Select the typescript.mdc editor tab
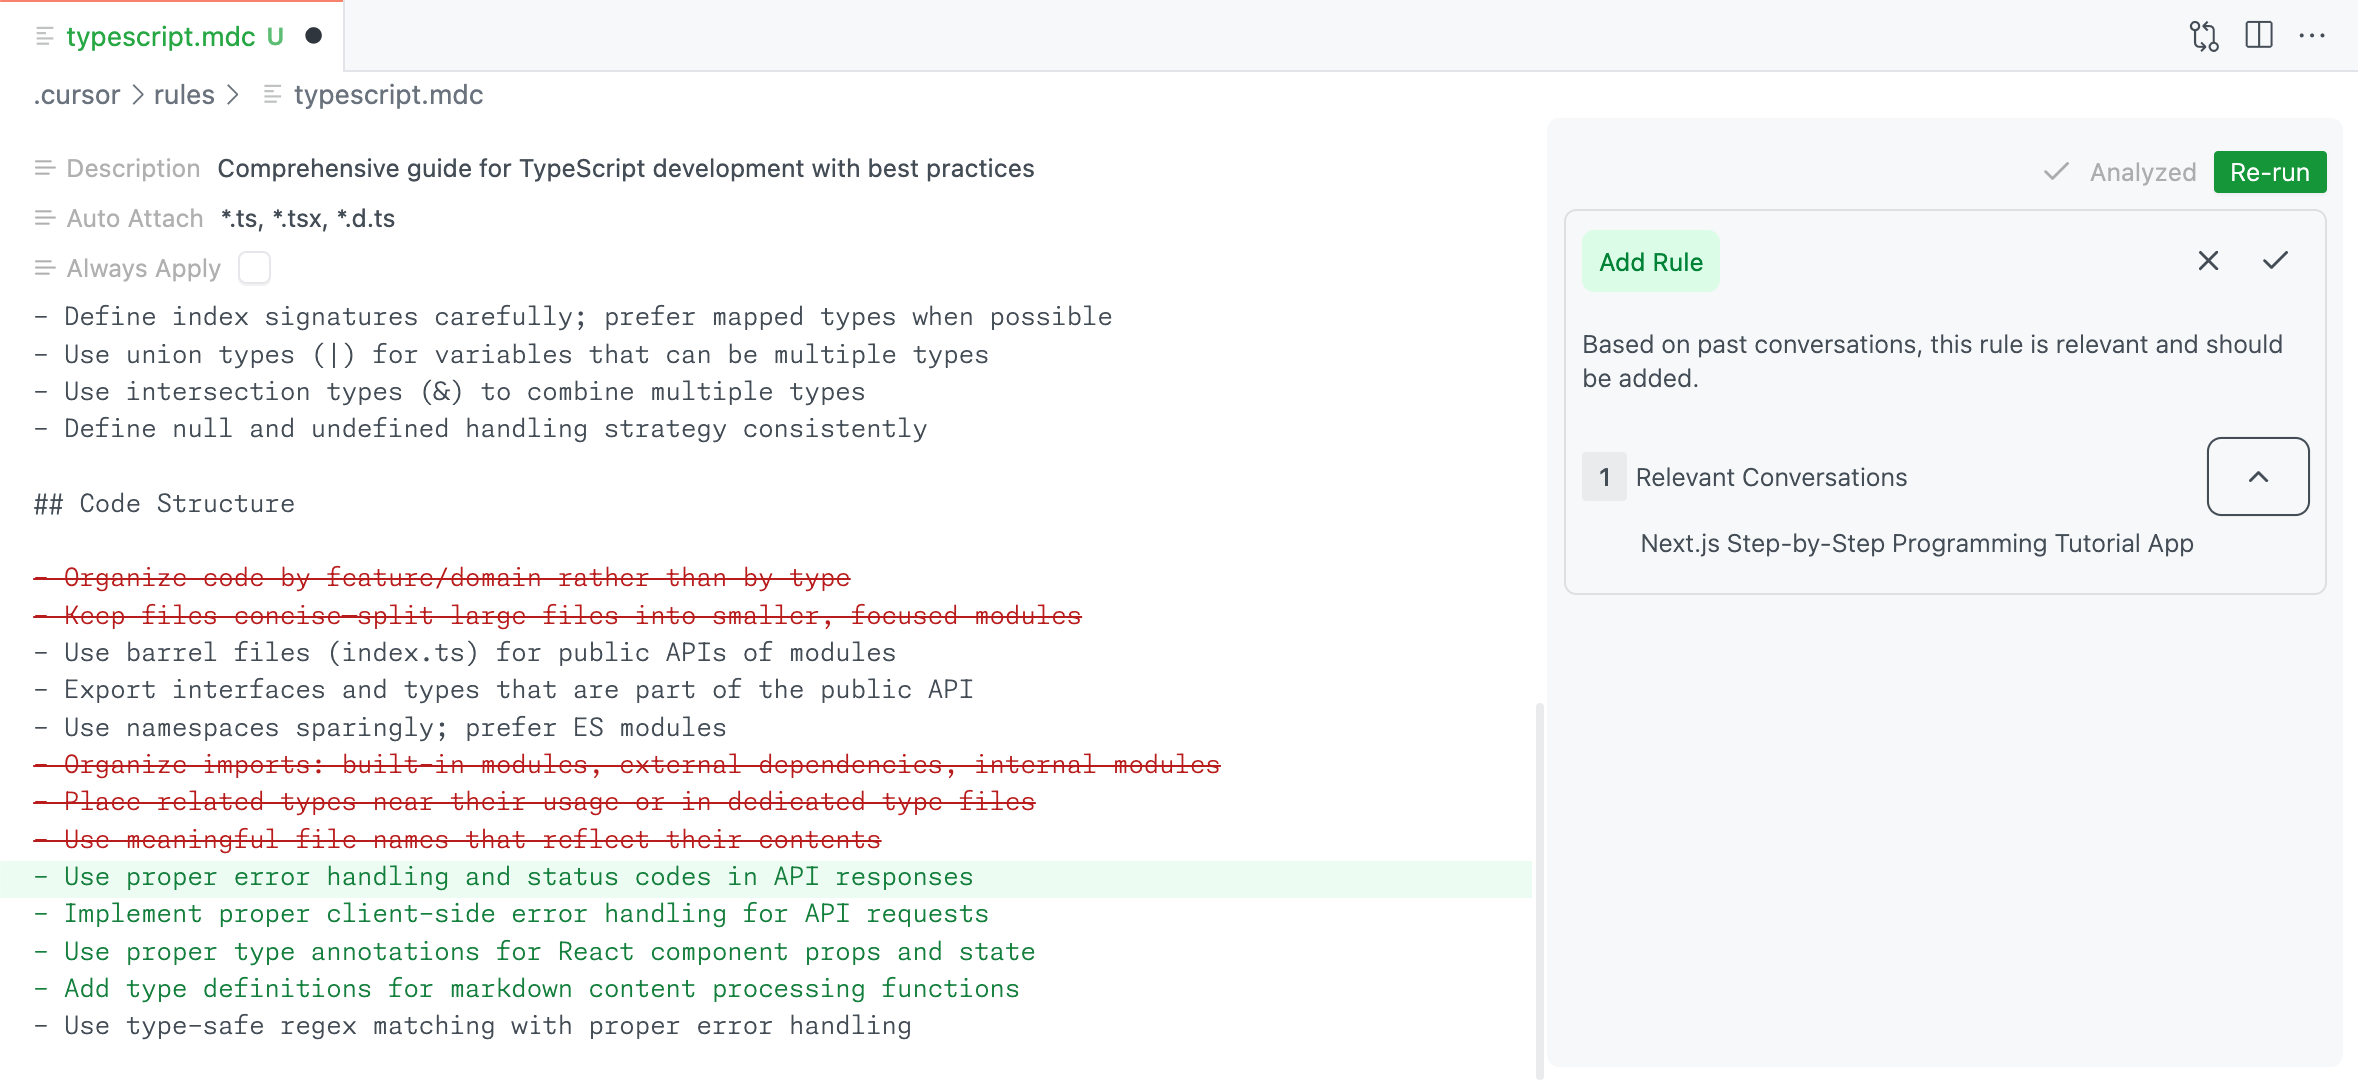 [x=160, y=37]
